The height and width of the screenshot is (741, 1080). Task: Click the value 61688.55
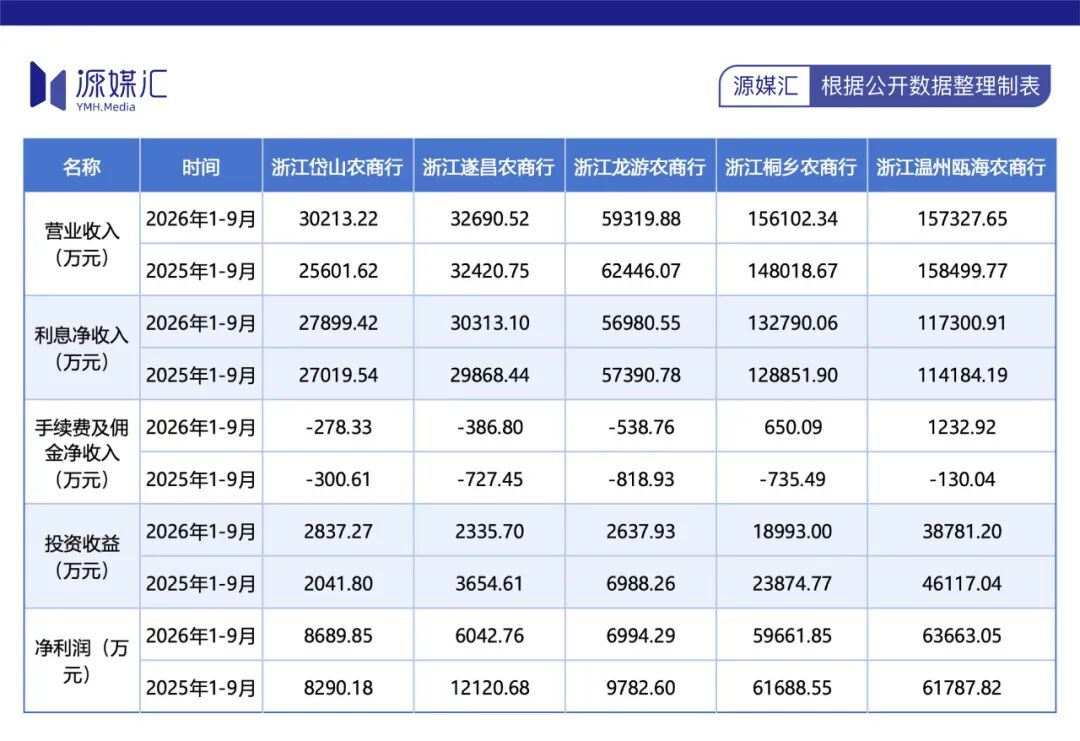[793, 688]
